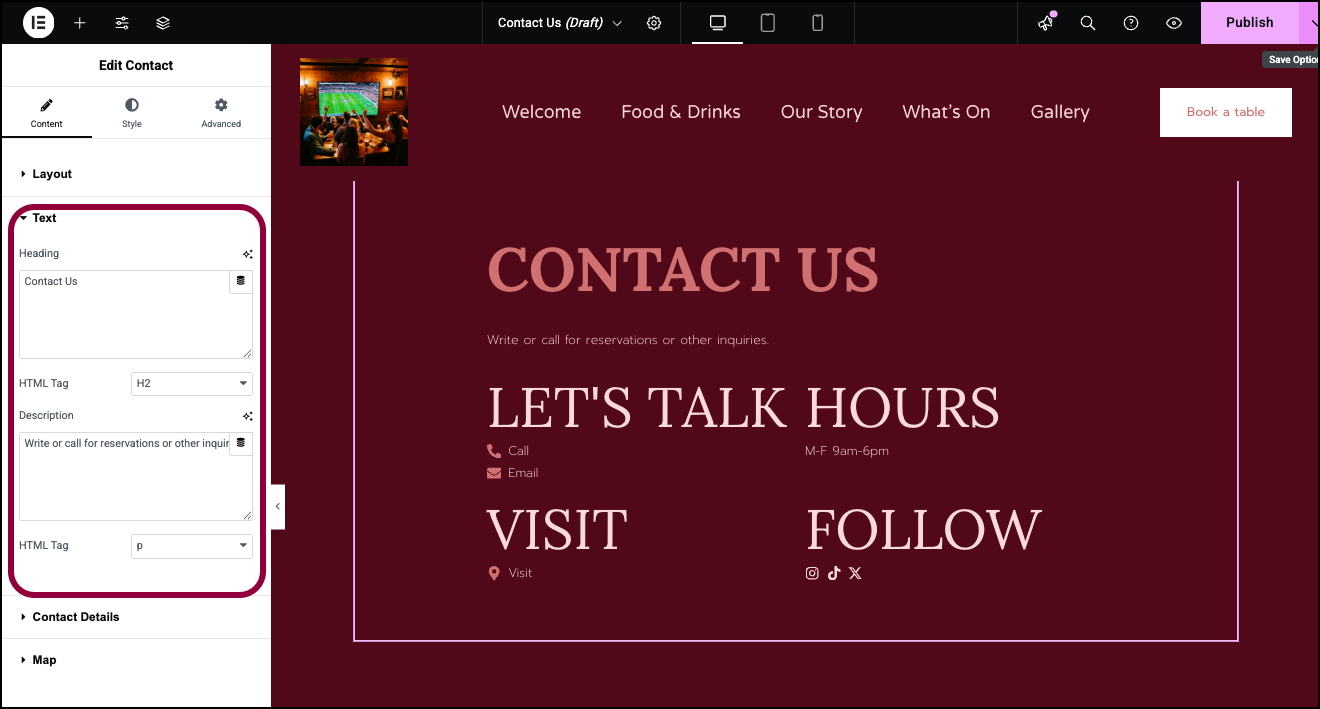Switch to mobile responsive view

pos(818,23)
